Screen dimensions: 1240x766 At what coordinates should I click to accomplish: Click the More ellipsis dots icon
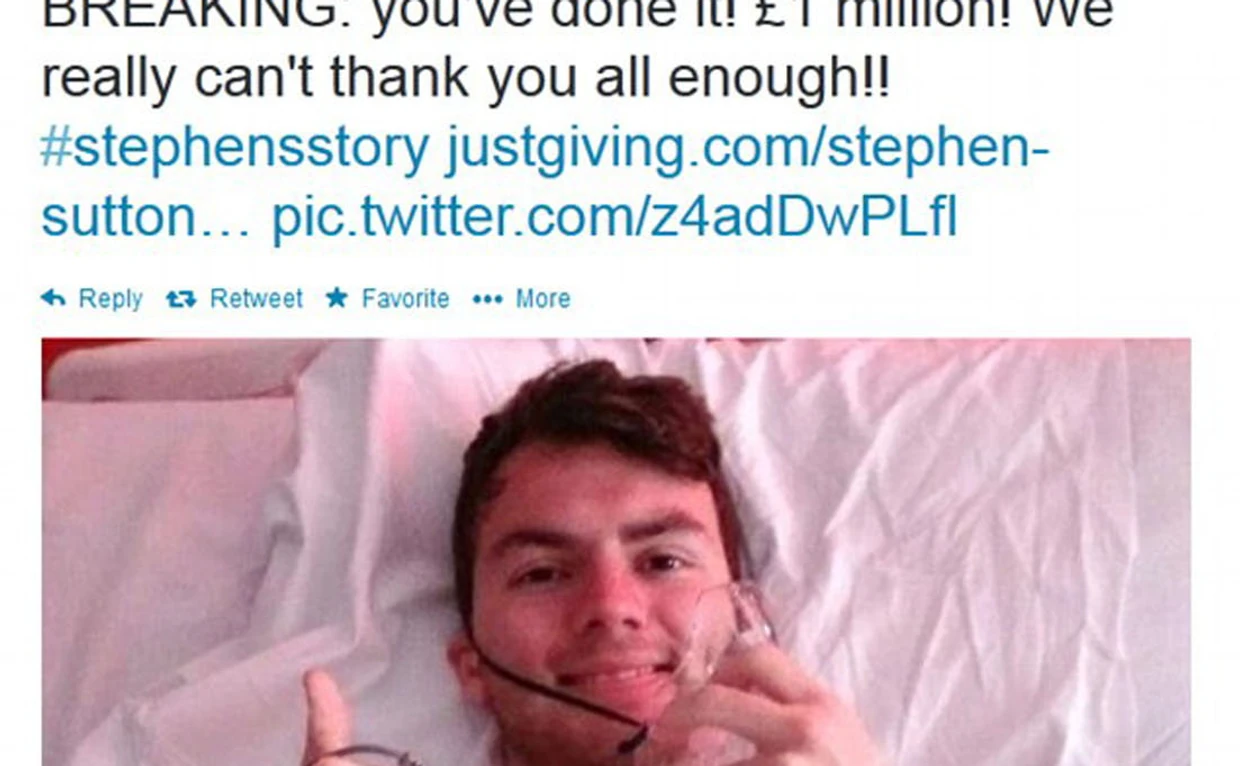[487, 299]
